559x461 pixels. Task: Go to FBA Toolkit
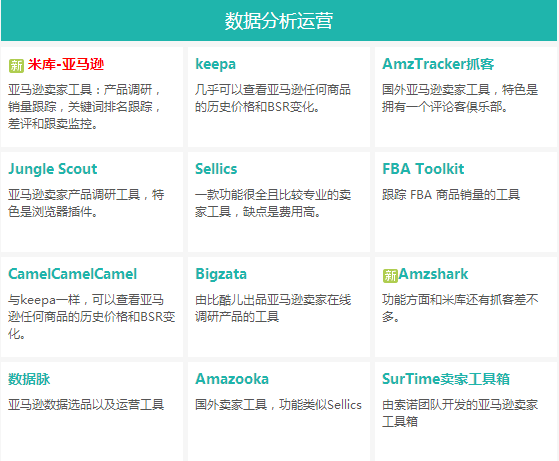coord(423,169)
